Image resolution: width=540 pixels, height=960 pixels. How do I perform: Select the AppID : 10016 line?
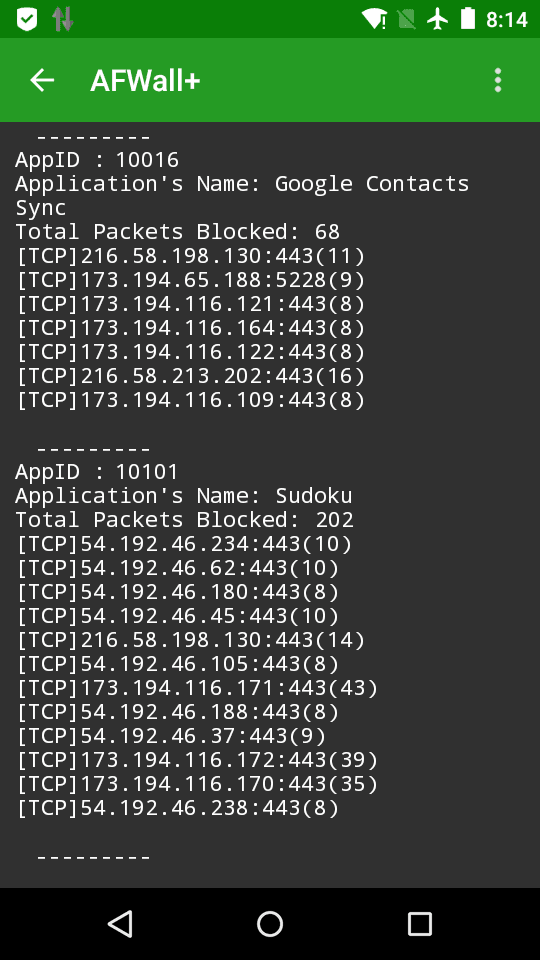tap(97, 160)
